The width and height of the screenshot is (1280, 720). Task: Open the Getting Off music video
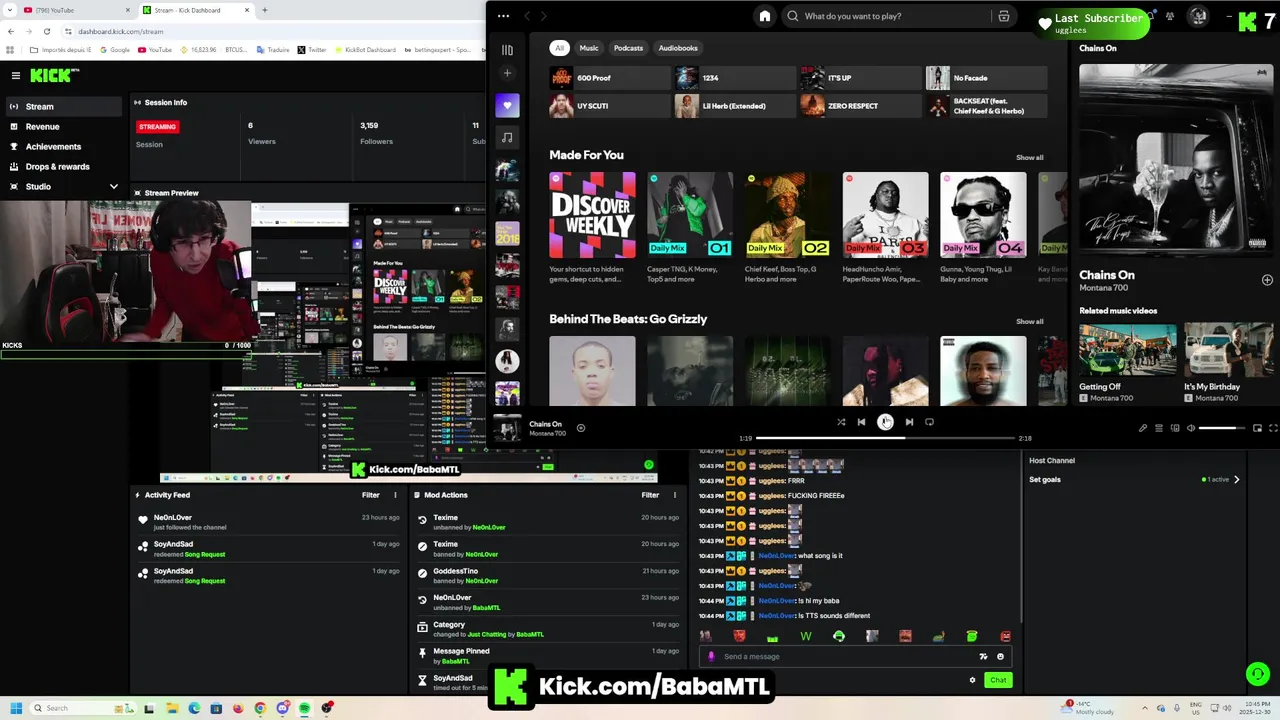pos(1127,362)
